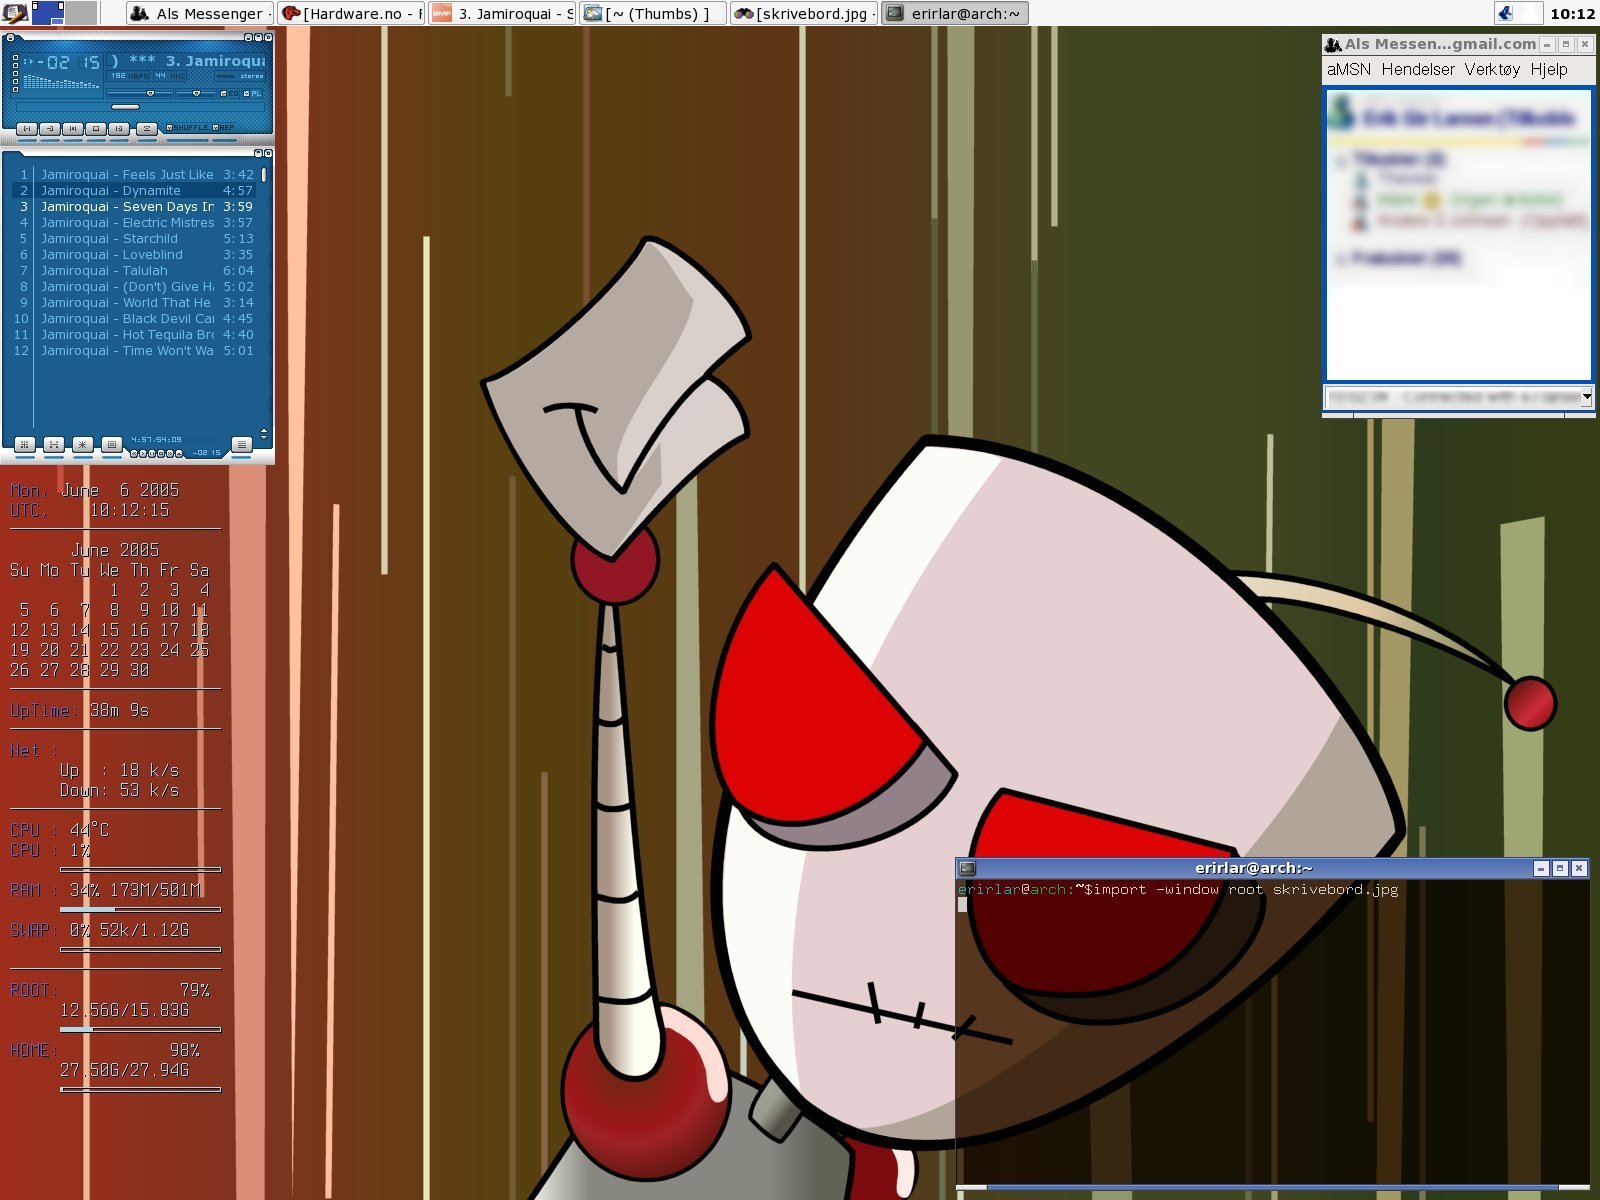Select track 'Jamiroquai - Feels Just Like'
This screenshot has width=1600, height=1200.
point(133,174)
